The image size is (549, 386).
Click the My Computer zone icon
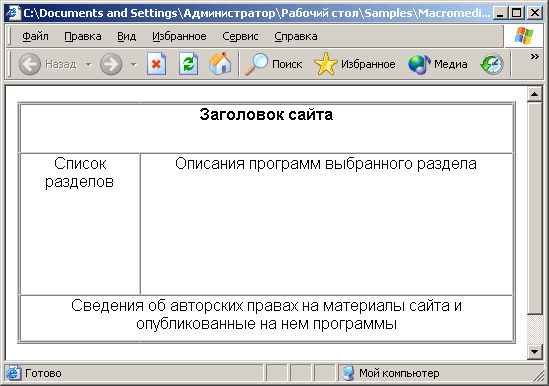pyautogui.click(x=348, y=373)
